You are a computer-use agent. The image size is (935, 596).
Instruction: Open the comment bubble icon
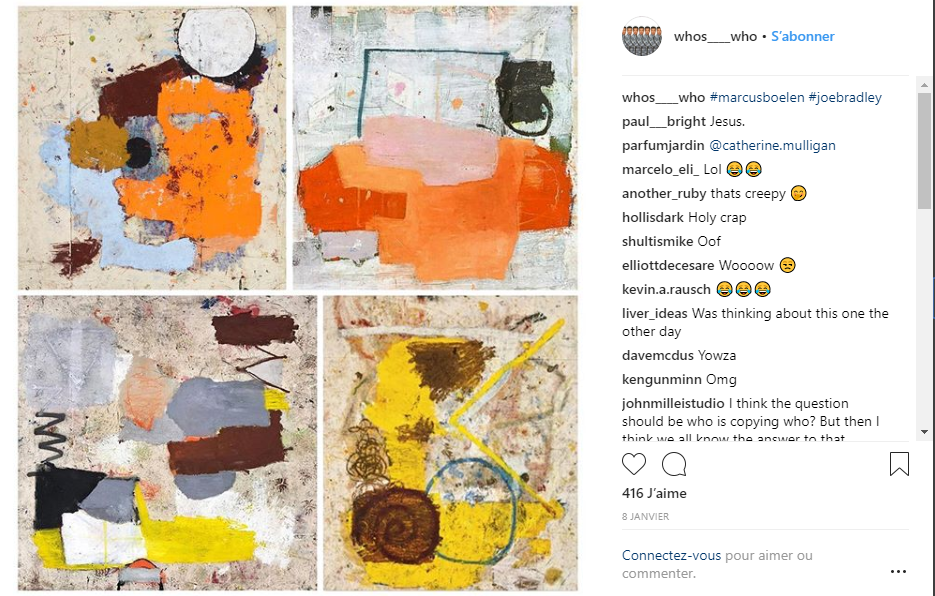674,464
